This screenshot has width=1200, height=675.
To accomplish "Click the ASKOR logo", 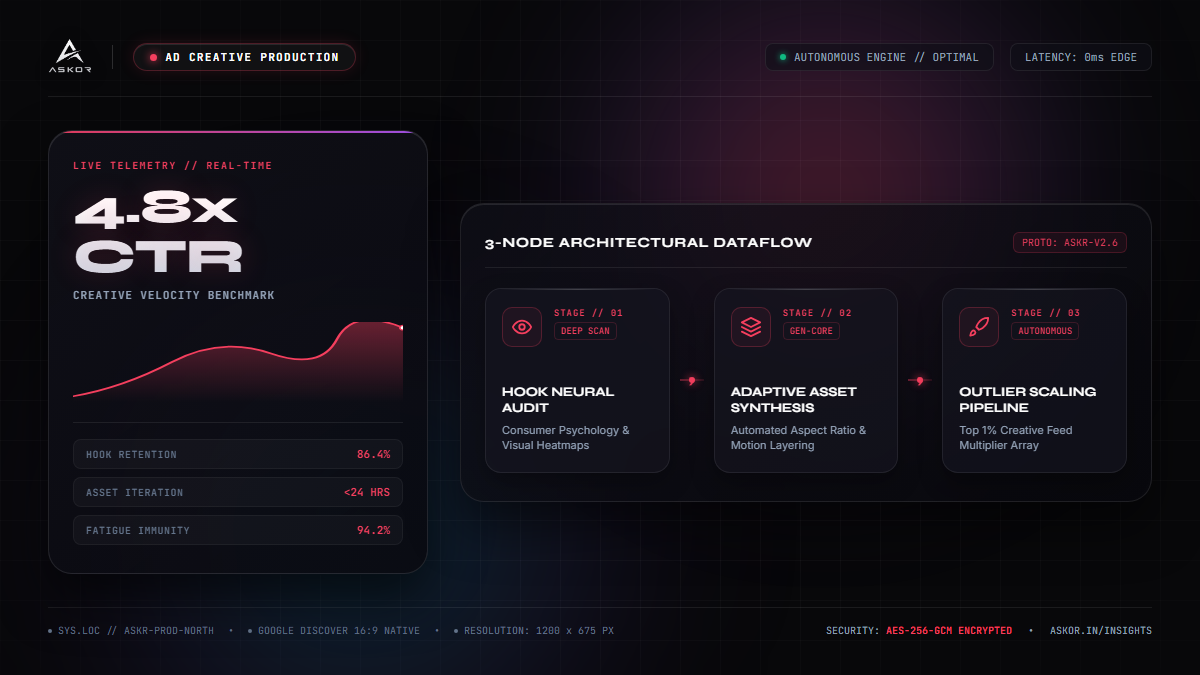I will 69,57.
